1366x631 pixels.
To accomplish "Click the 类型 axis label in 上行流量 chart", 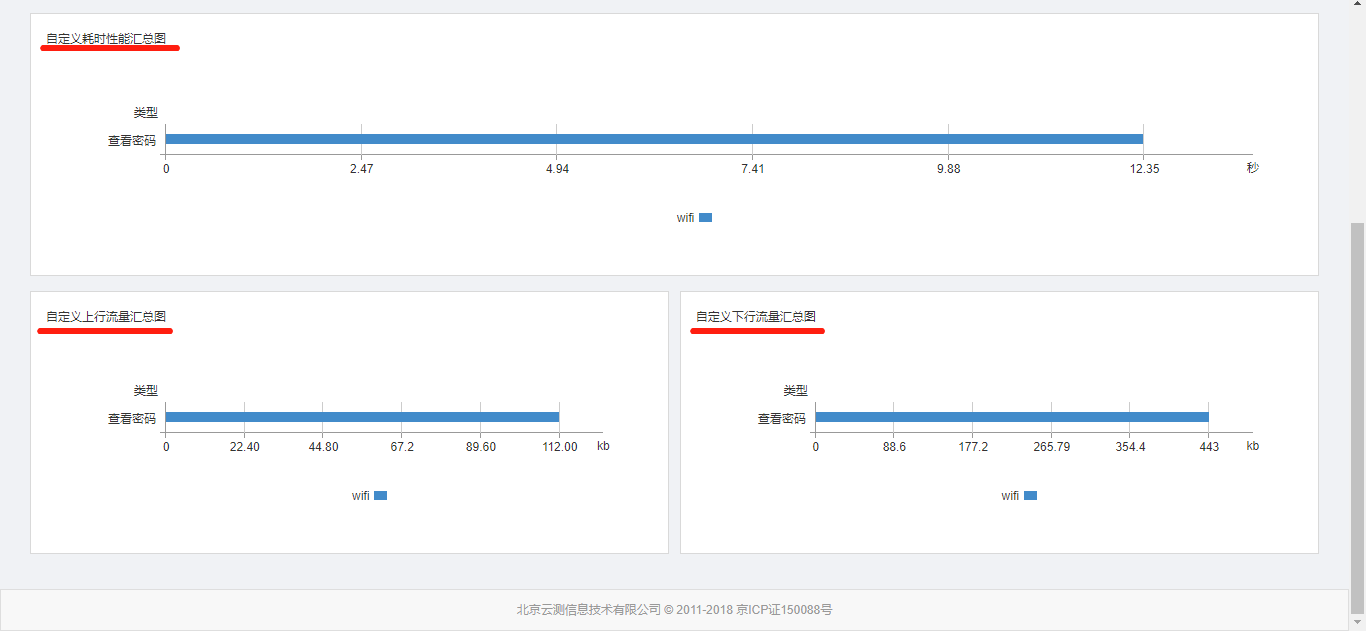I will click(146, 391).
